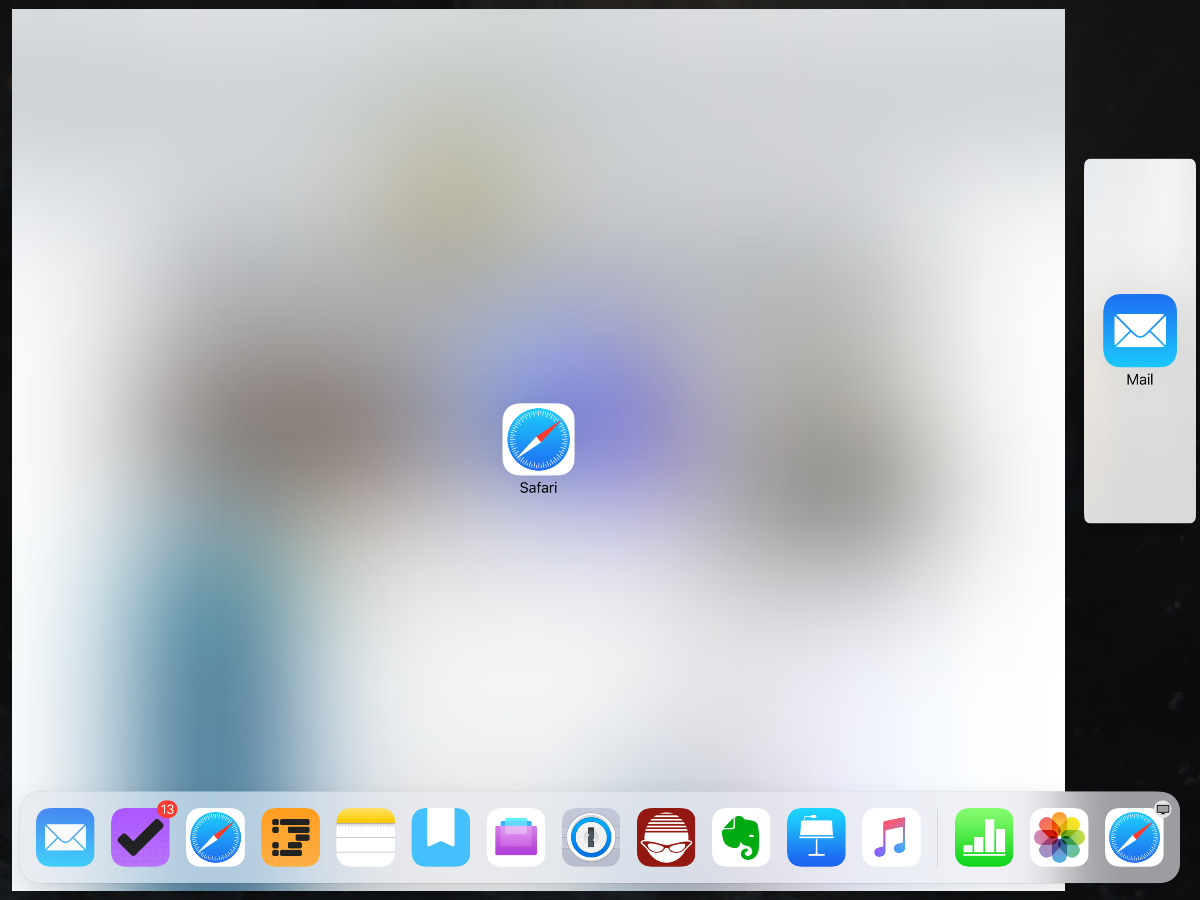This screenshot has width=1200, height=900.
Task: Open Keynote from the dock
Action: coord(816,837)
